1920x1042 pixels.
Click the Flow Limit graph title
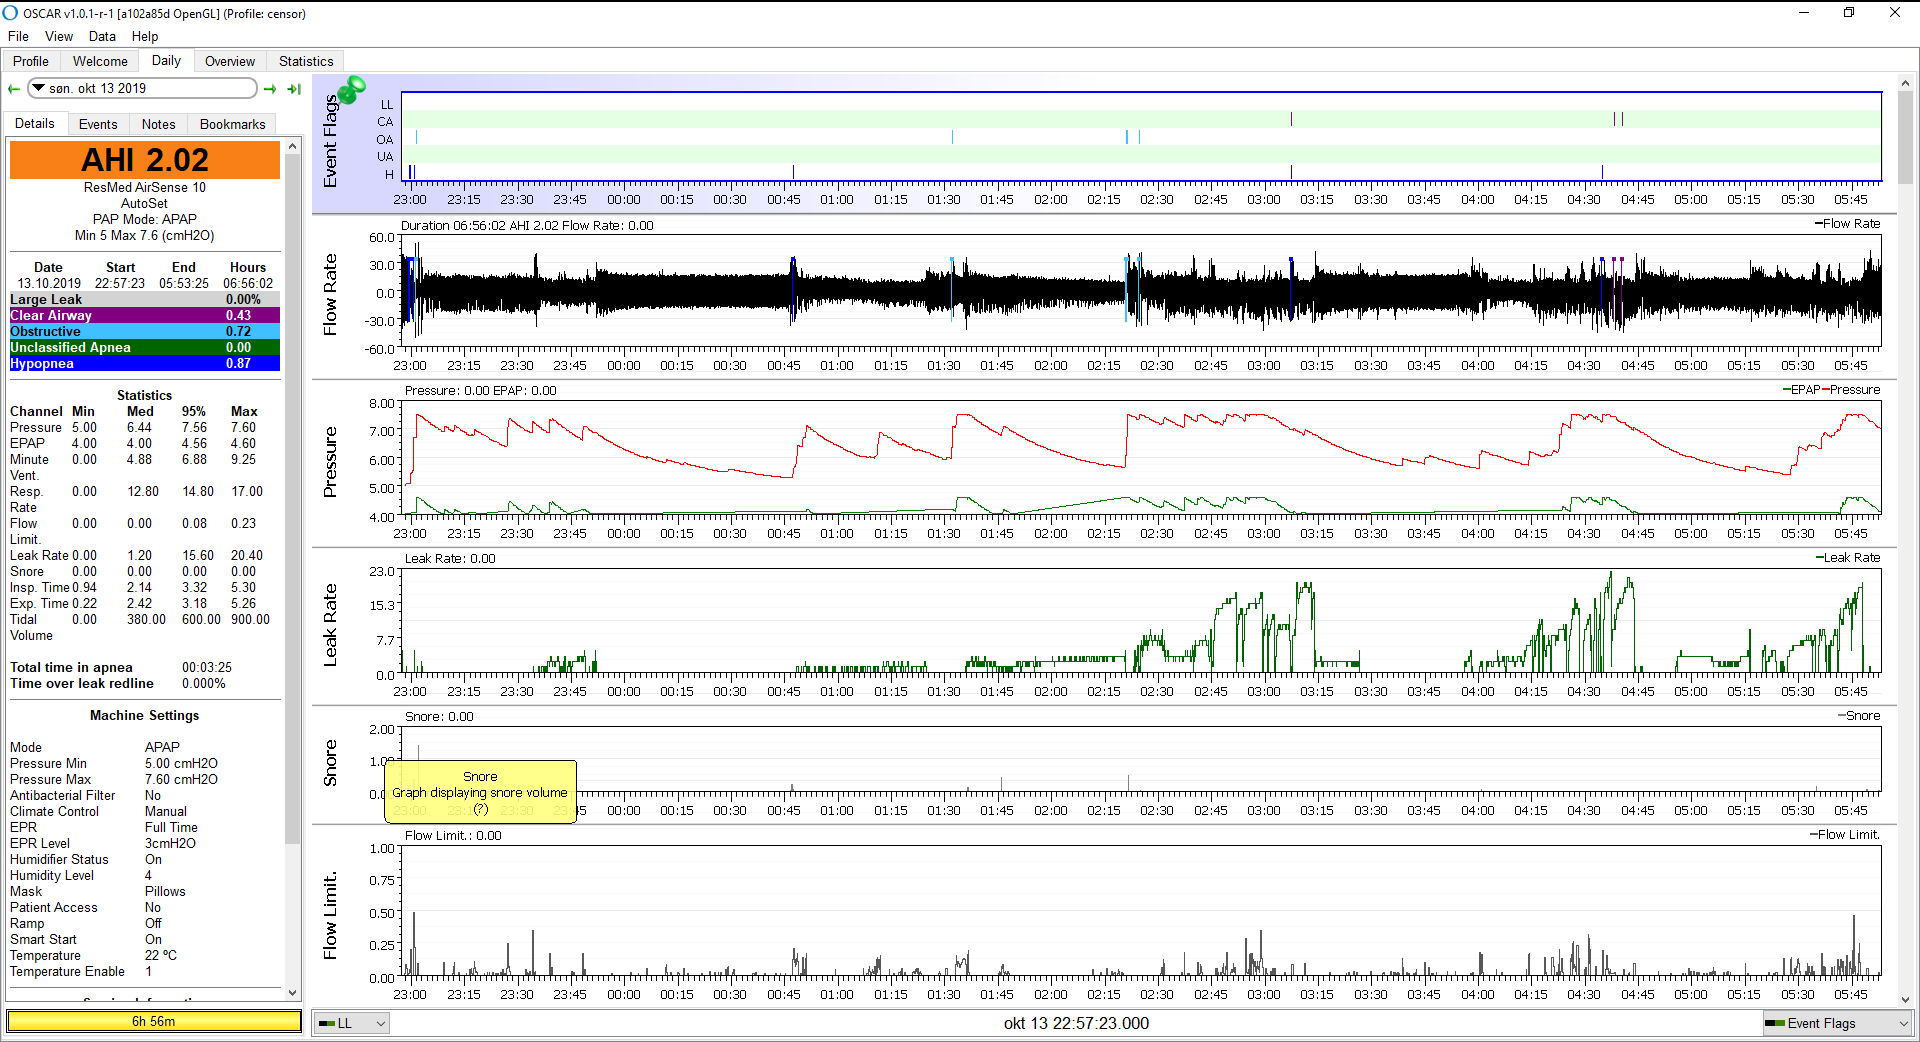(x=330, y=916)
